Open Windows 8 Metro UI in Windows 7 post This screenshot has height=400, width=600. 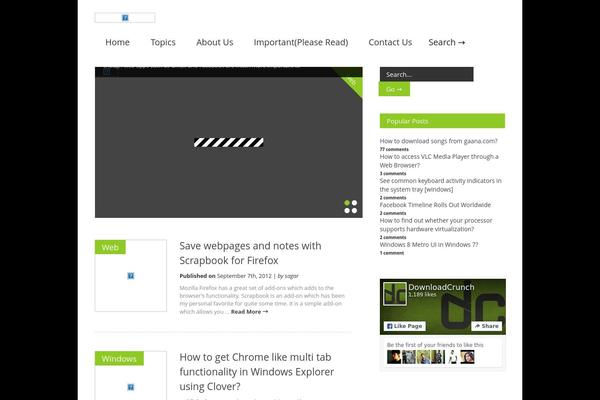(429, 244)
